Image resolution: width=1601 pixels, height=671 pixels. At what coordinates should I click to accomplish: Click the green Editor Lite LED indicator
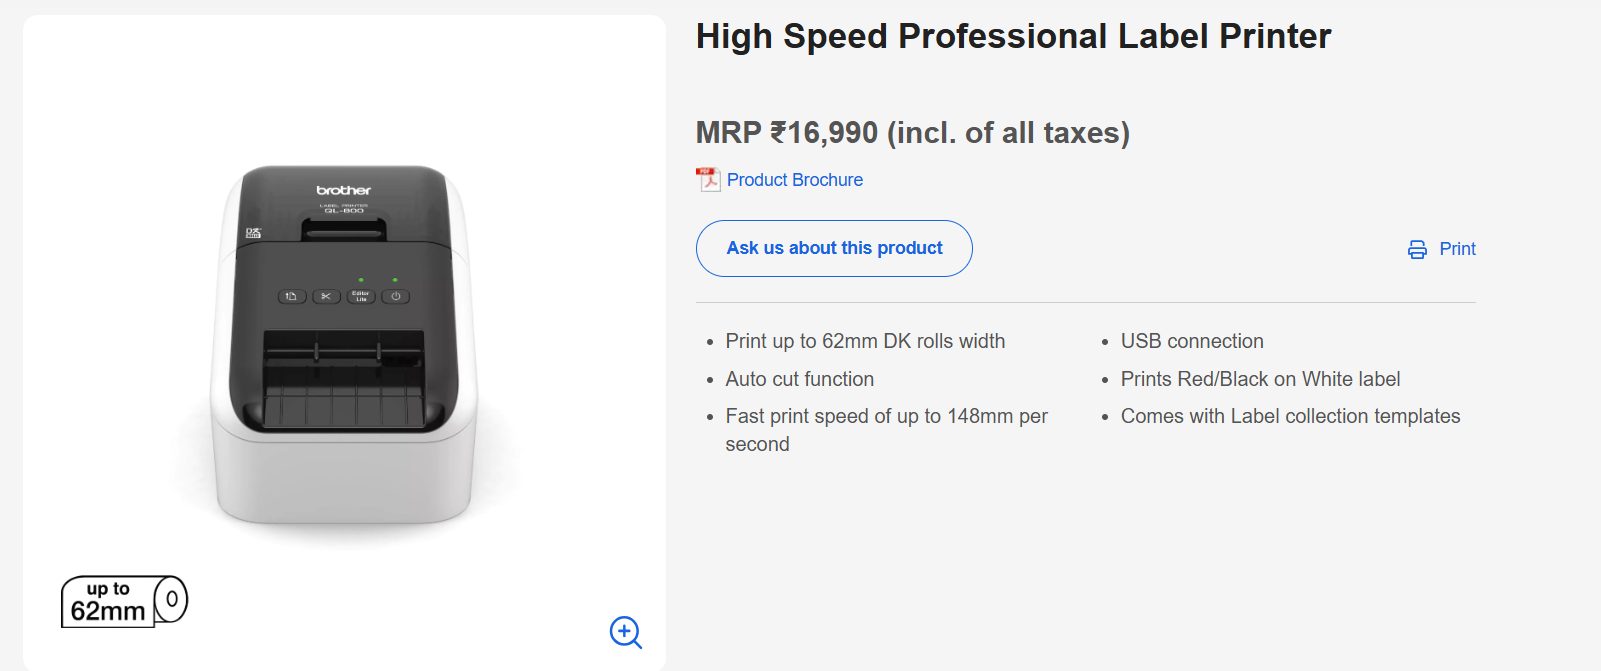361,280
